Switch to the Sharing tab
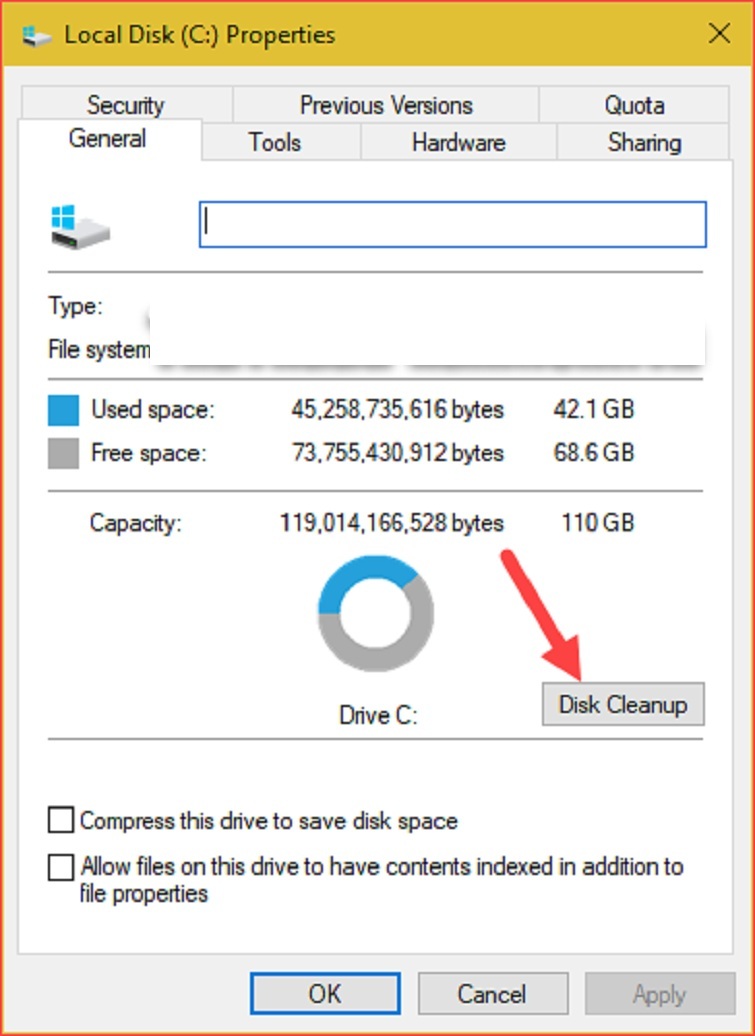The image size is (755, 1036). point(644,142)
